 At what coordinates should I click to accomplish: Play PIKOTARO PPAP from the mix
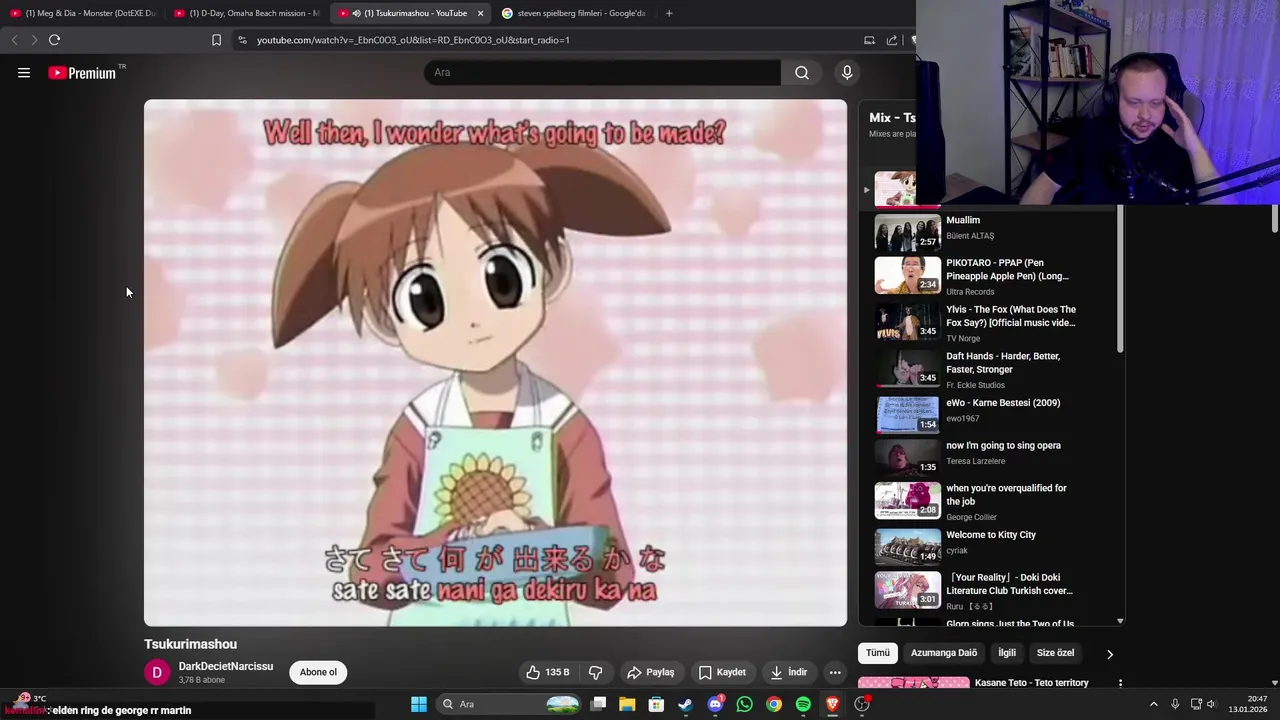point(985,276)
